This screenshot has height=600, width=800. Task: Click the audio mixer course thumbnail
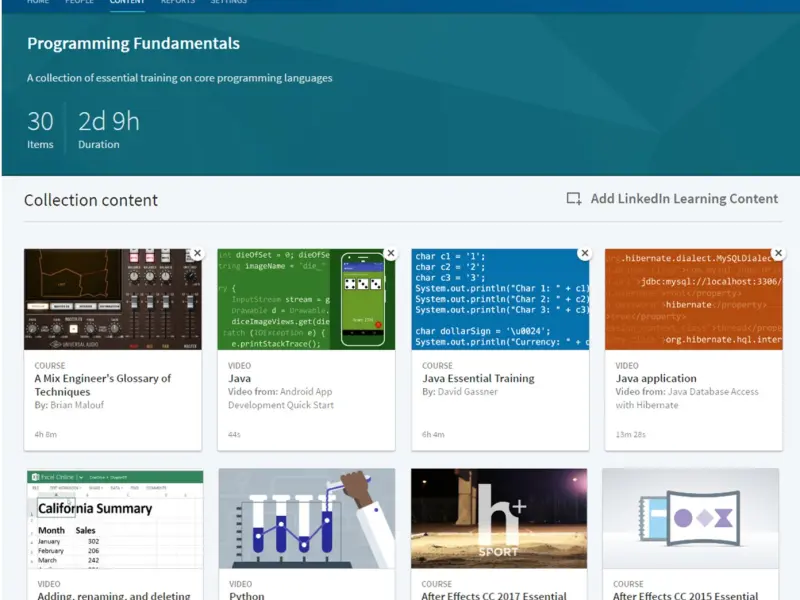click(x=112, y=299)
